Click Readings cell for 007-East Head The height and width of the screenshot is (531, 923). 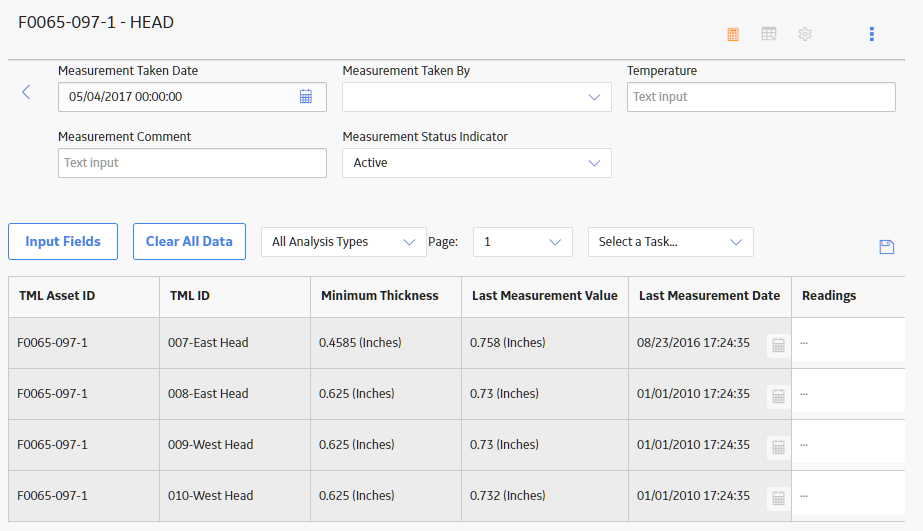coord(848,343)
